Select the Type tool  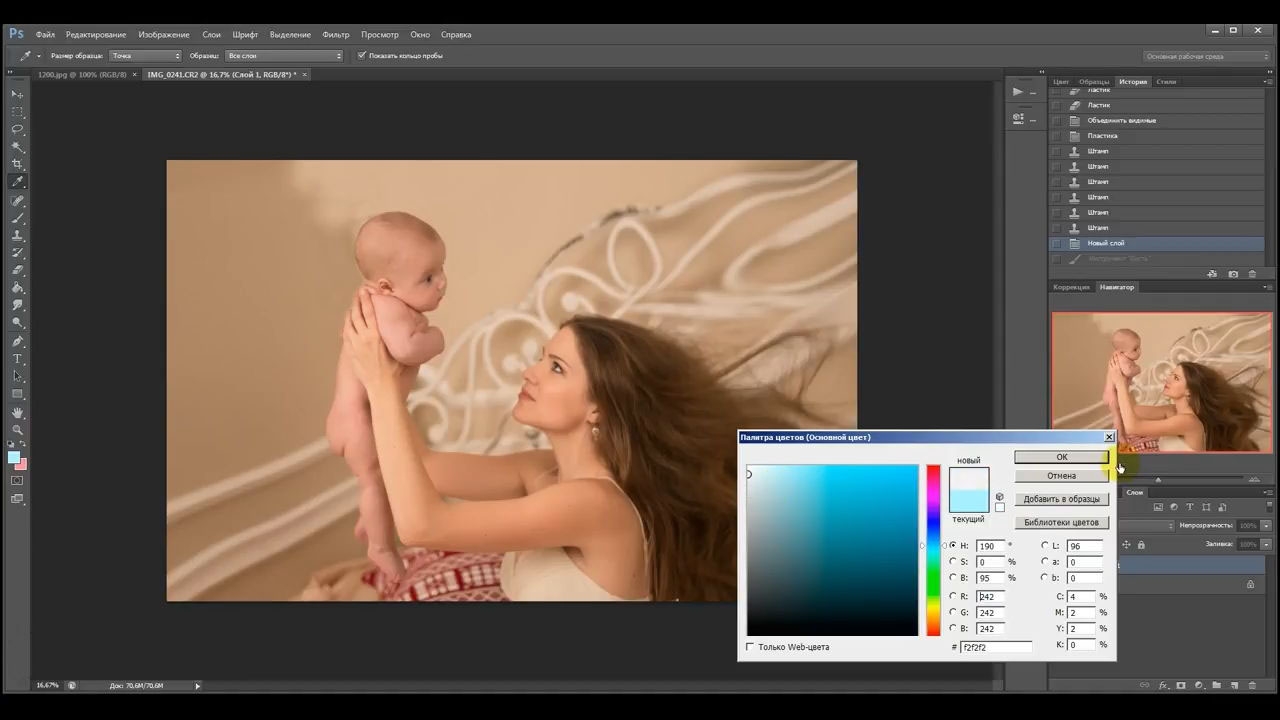click(17, 359)
